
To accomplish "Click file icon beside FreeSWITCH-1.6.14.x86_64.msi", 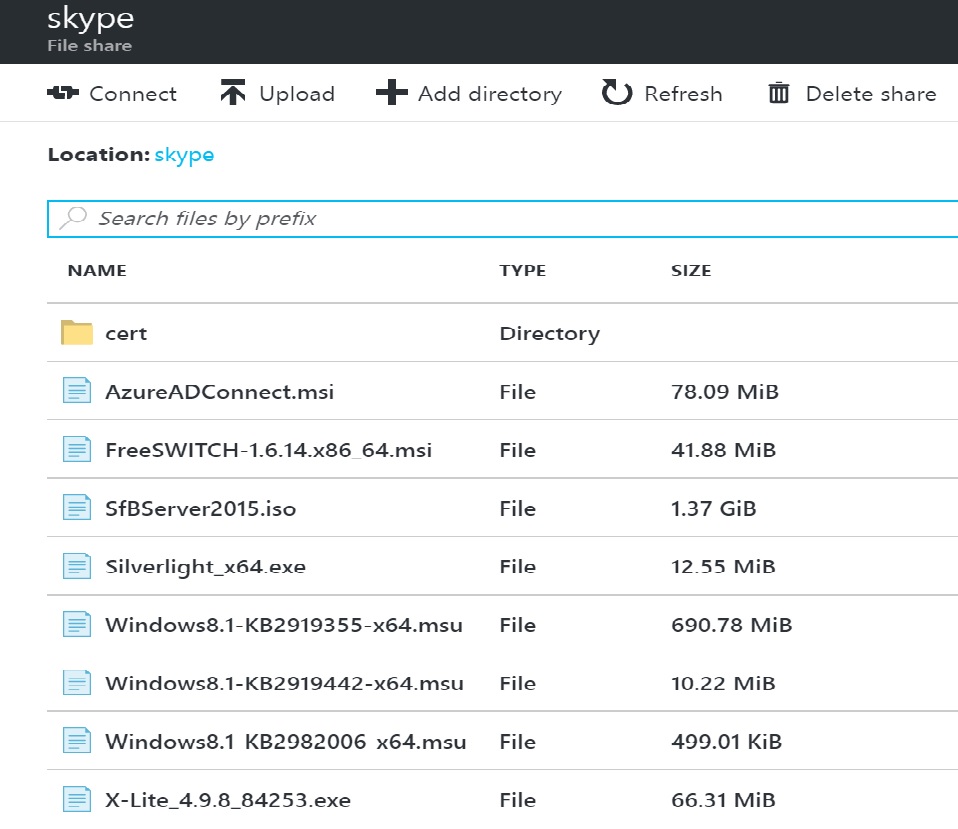I will (x=77, y=450).
